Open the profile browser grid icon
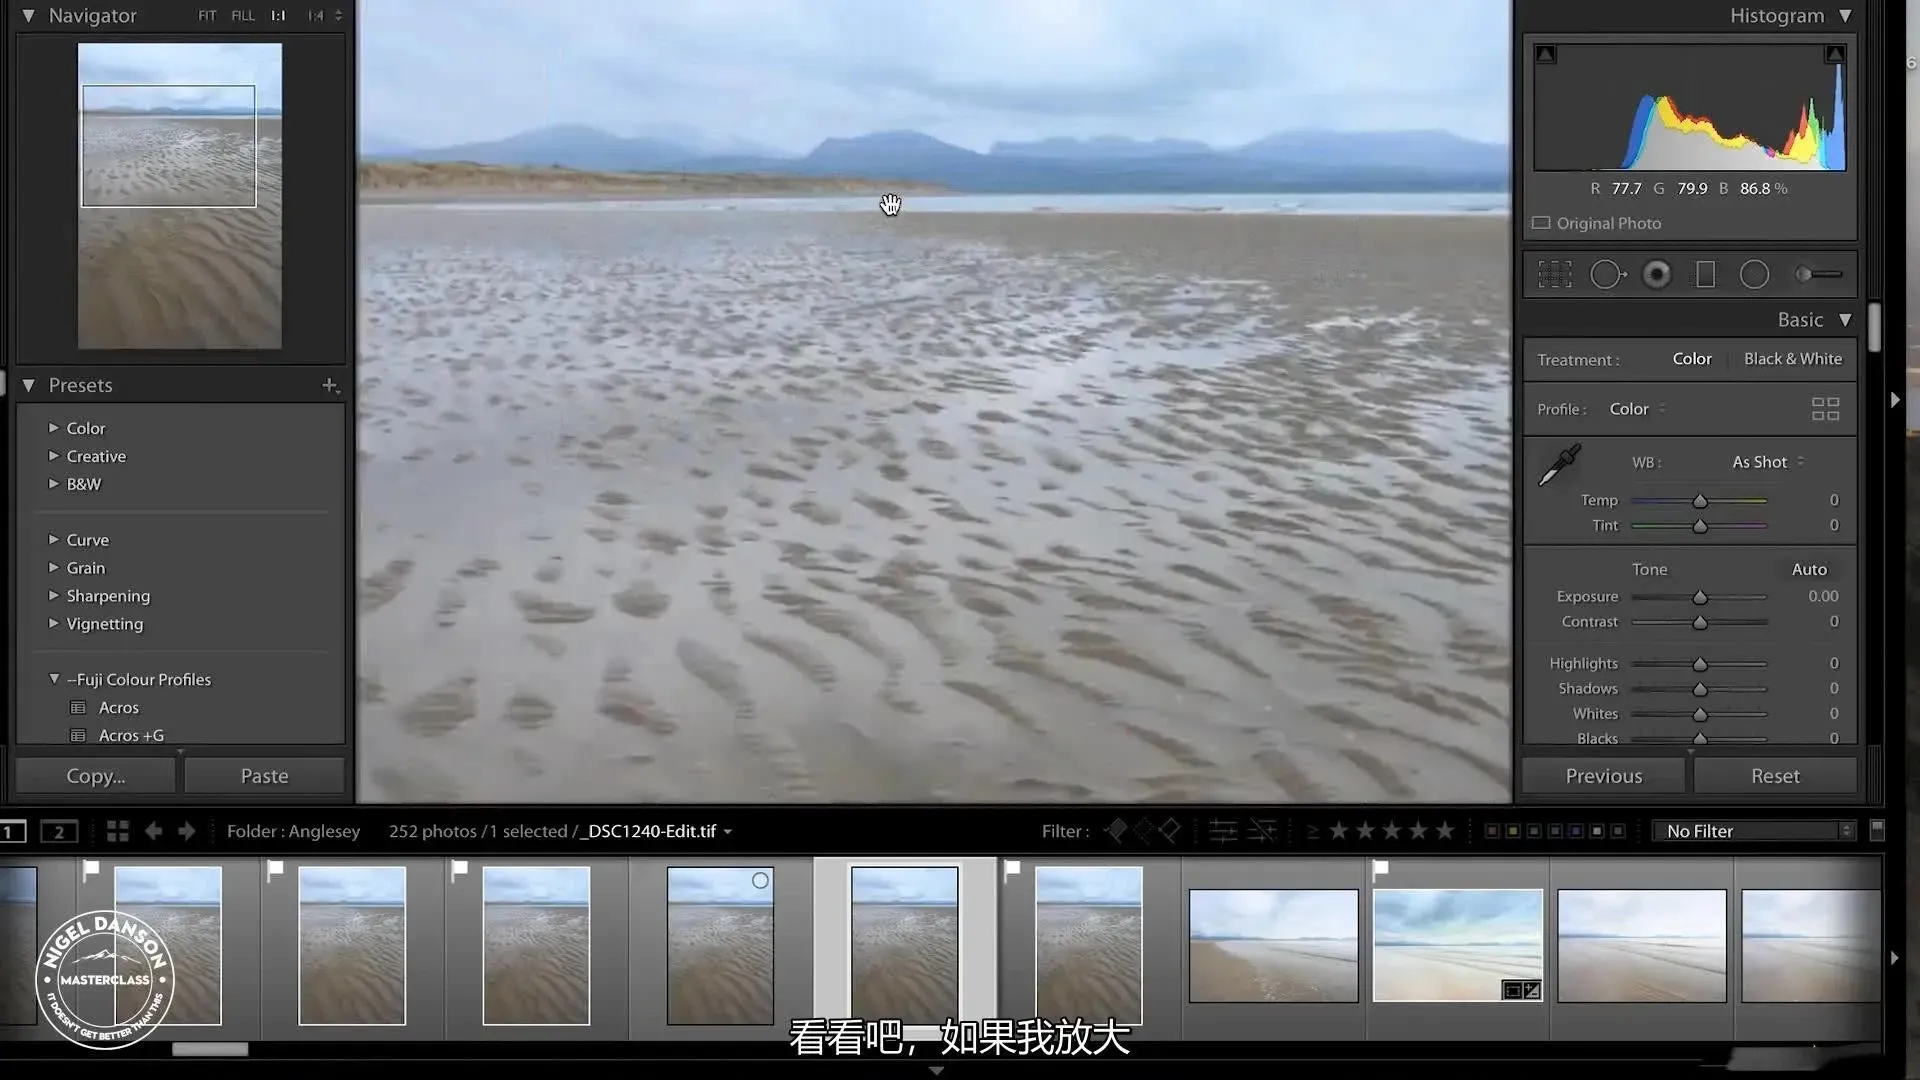The image size is (1920, 1080). coord(1825,409)
